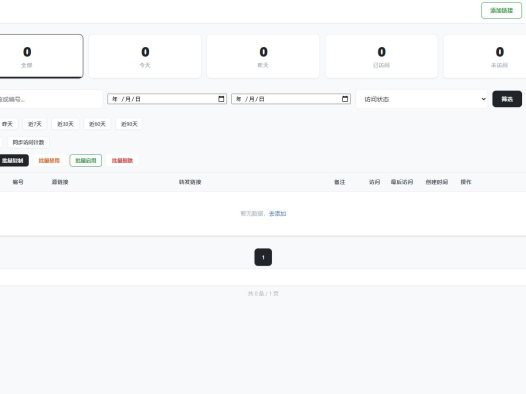Choose the 近90天 quick range
This screenshot has width=526, height=394.
(x=129, y=124)
